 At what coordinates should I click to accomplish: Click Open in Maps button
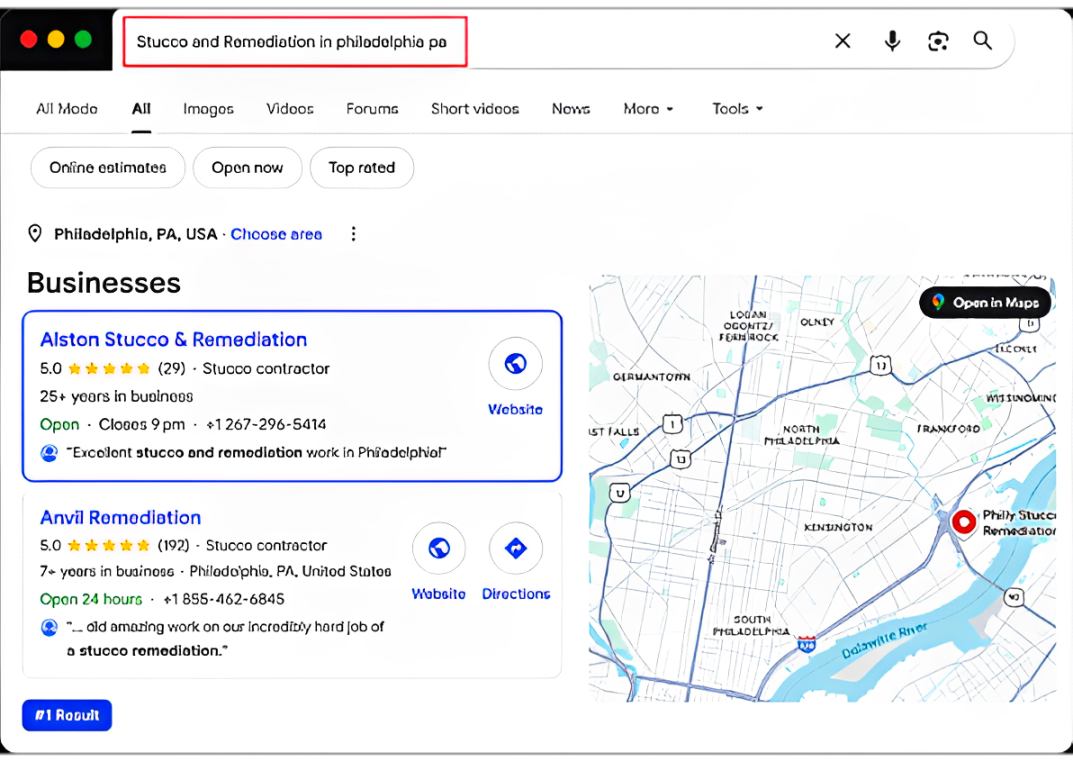985,302
